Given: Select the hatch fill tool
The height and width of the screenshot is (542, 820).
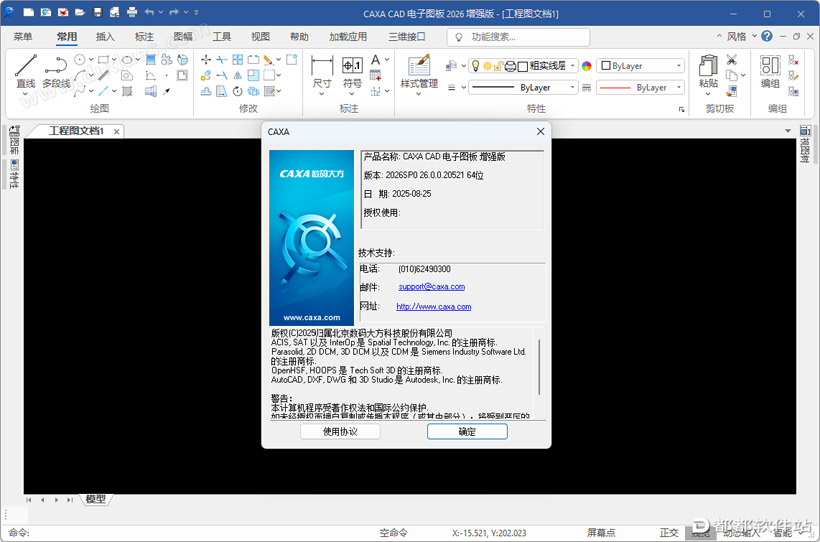Looking at the screenshot, I should click(127, 91).
